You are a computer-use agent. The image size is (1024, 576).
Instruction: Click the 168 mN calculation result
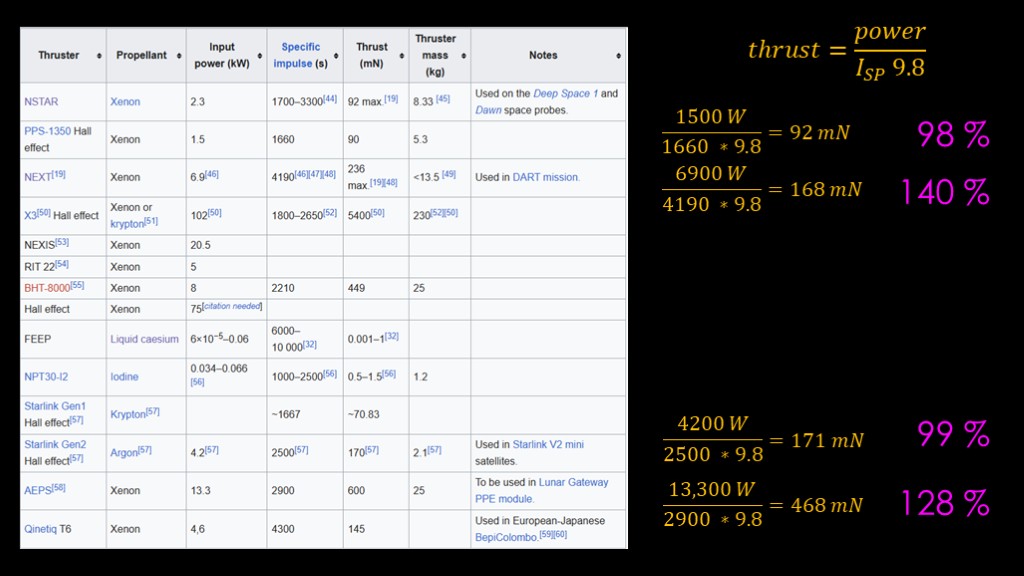click(825, 189)
